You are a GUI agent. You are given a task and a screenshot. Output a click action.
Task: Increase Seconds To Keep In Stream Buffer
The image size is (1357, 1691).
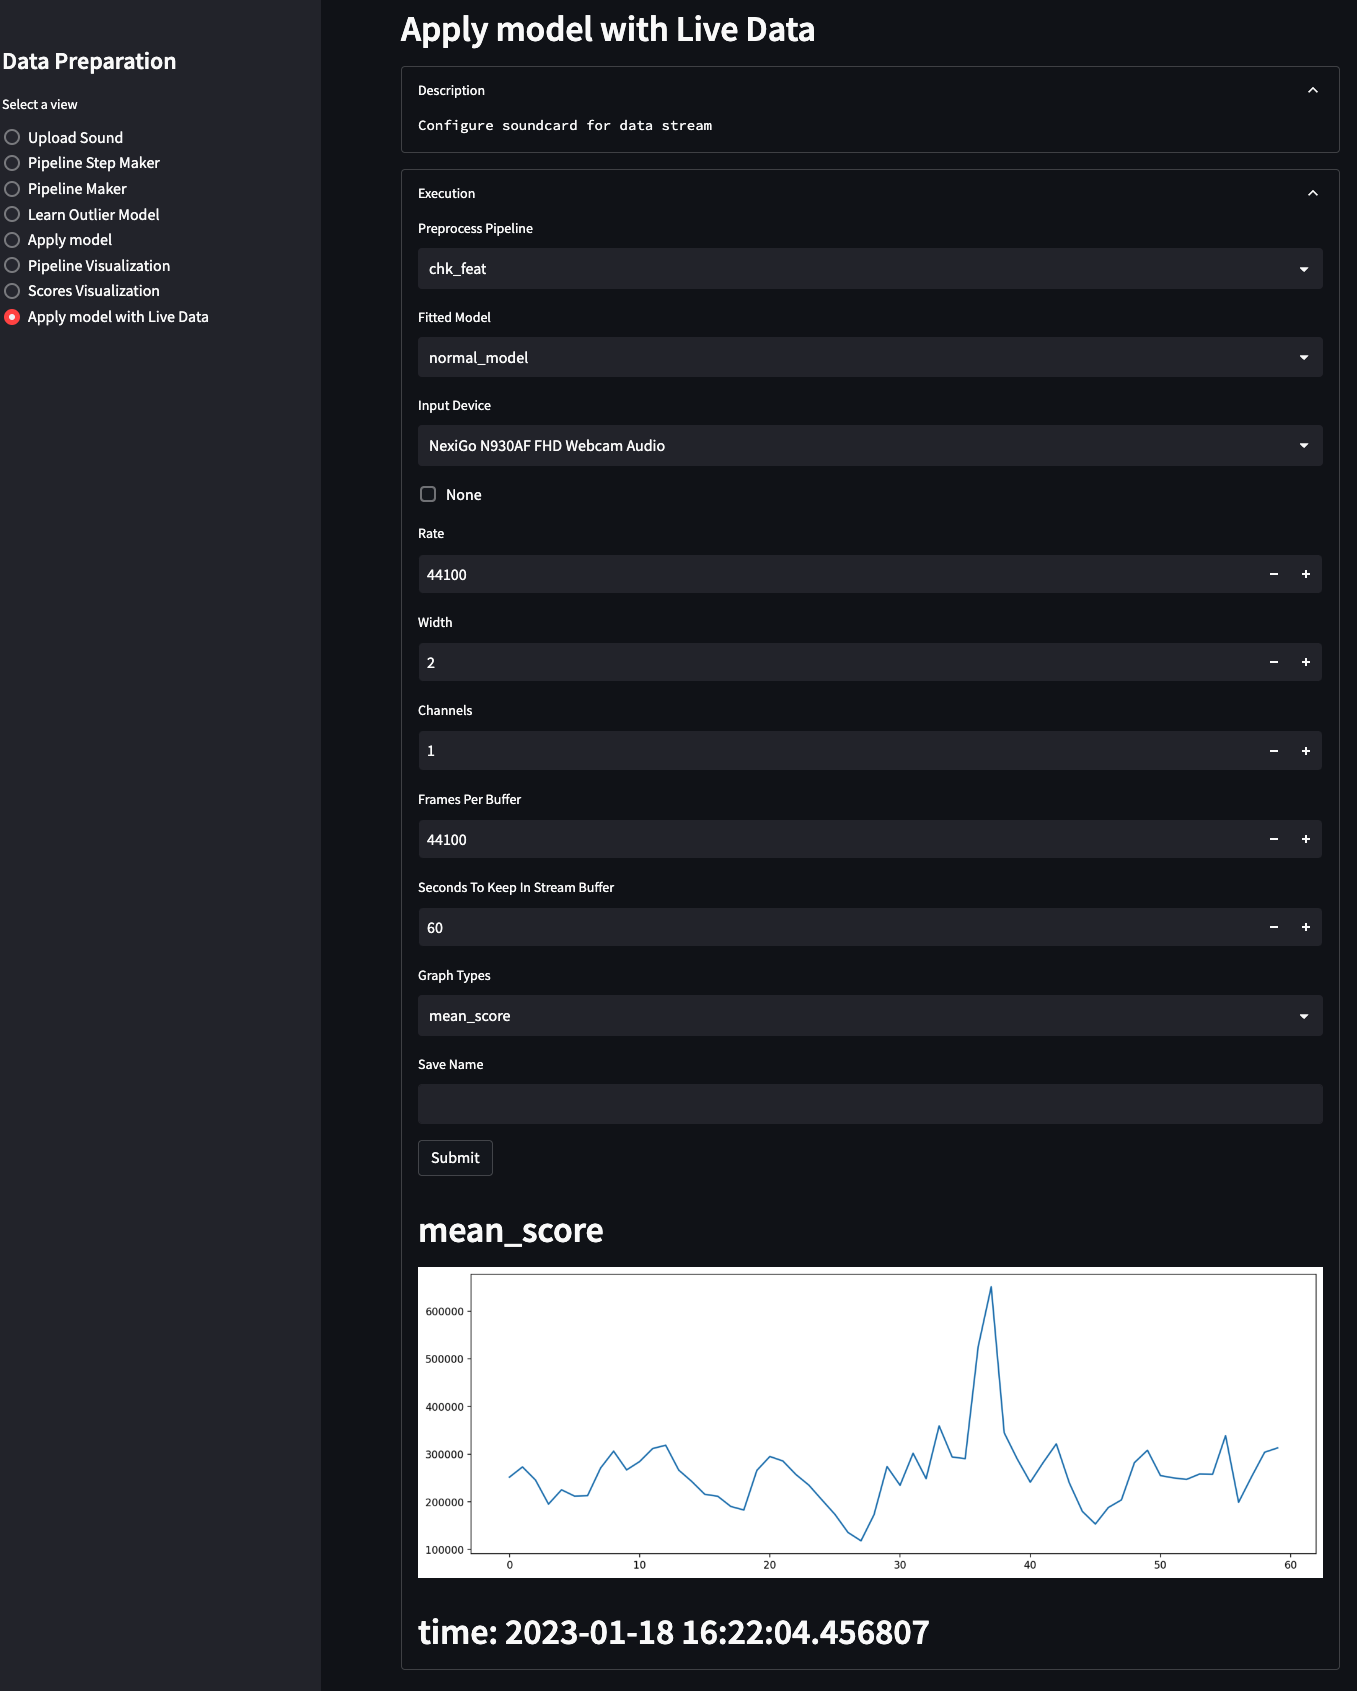[x=1306, y=927]
